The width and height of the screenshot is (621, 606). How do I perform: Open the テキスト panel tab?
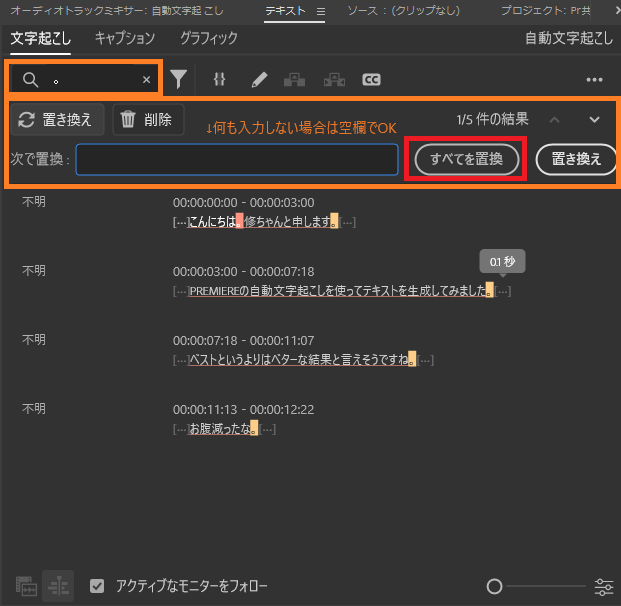[285, 11]
